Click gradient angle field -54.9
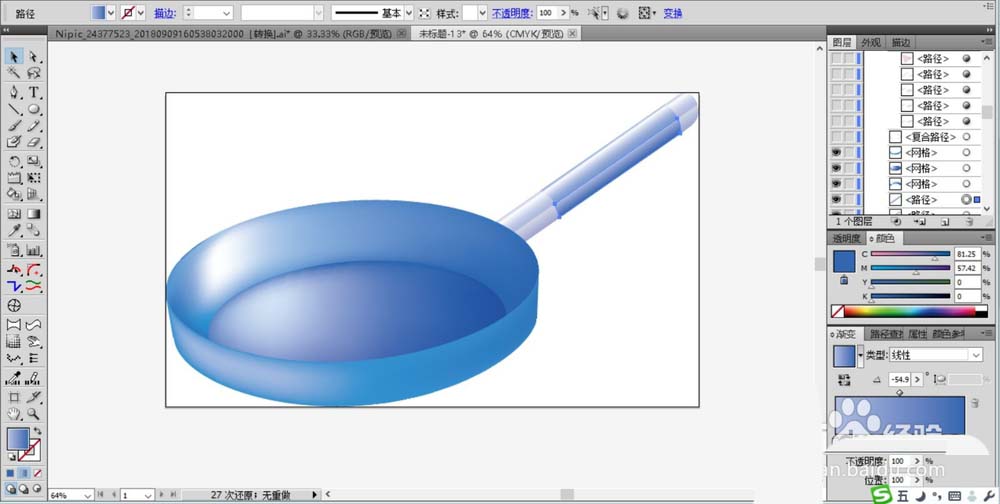 (x=901, y=380)
